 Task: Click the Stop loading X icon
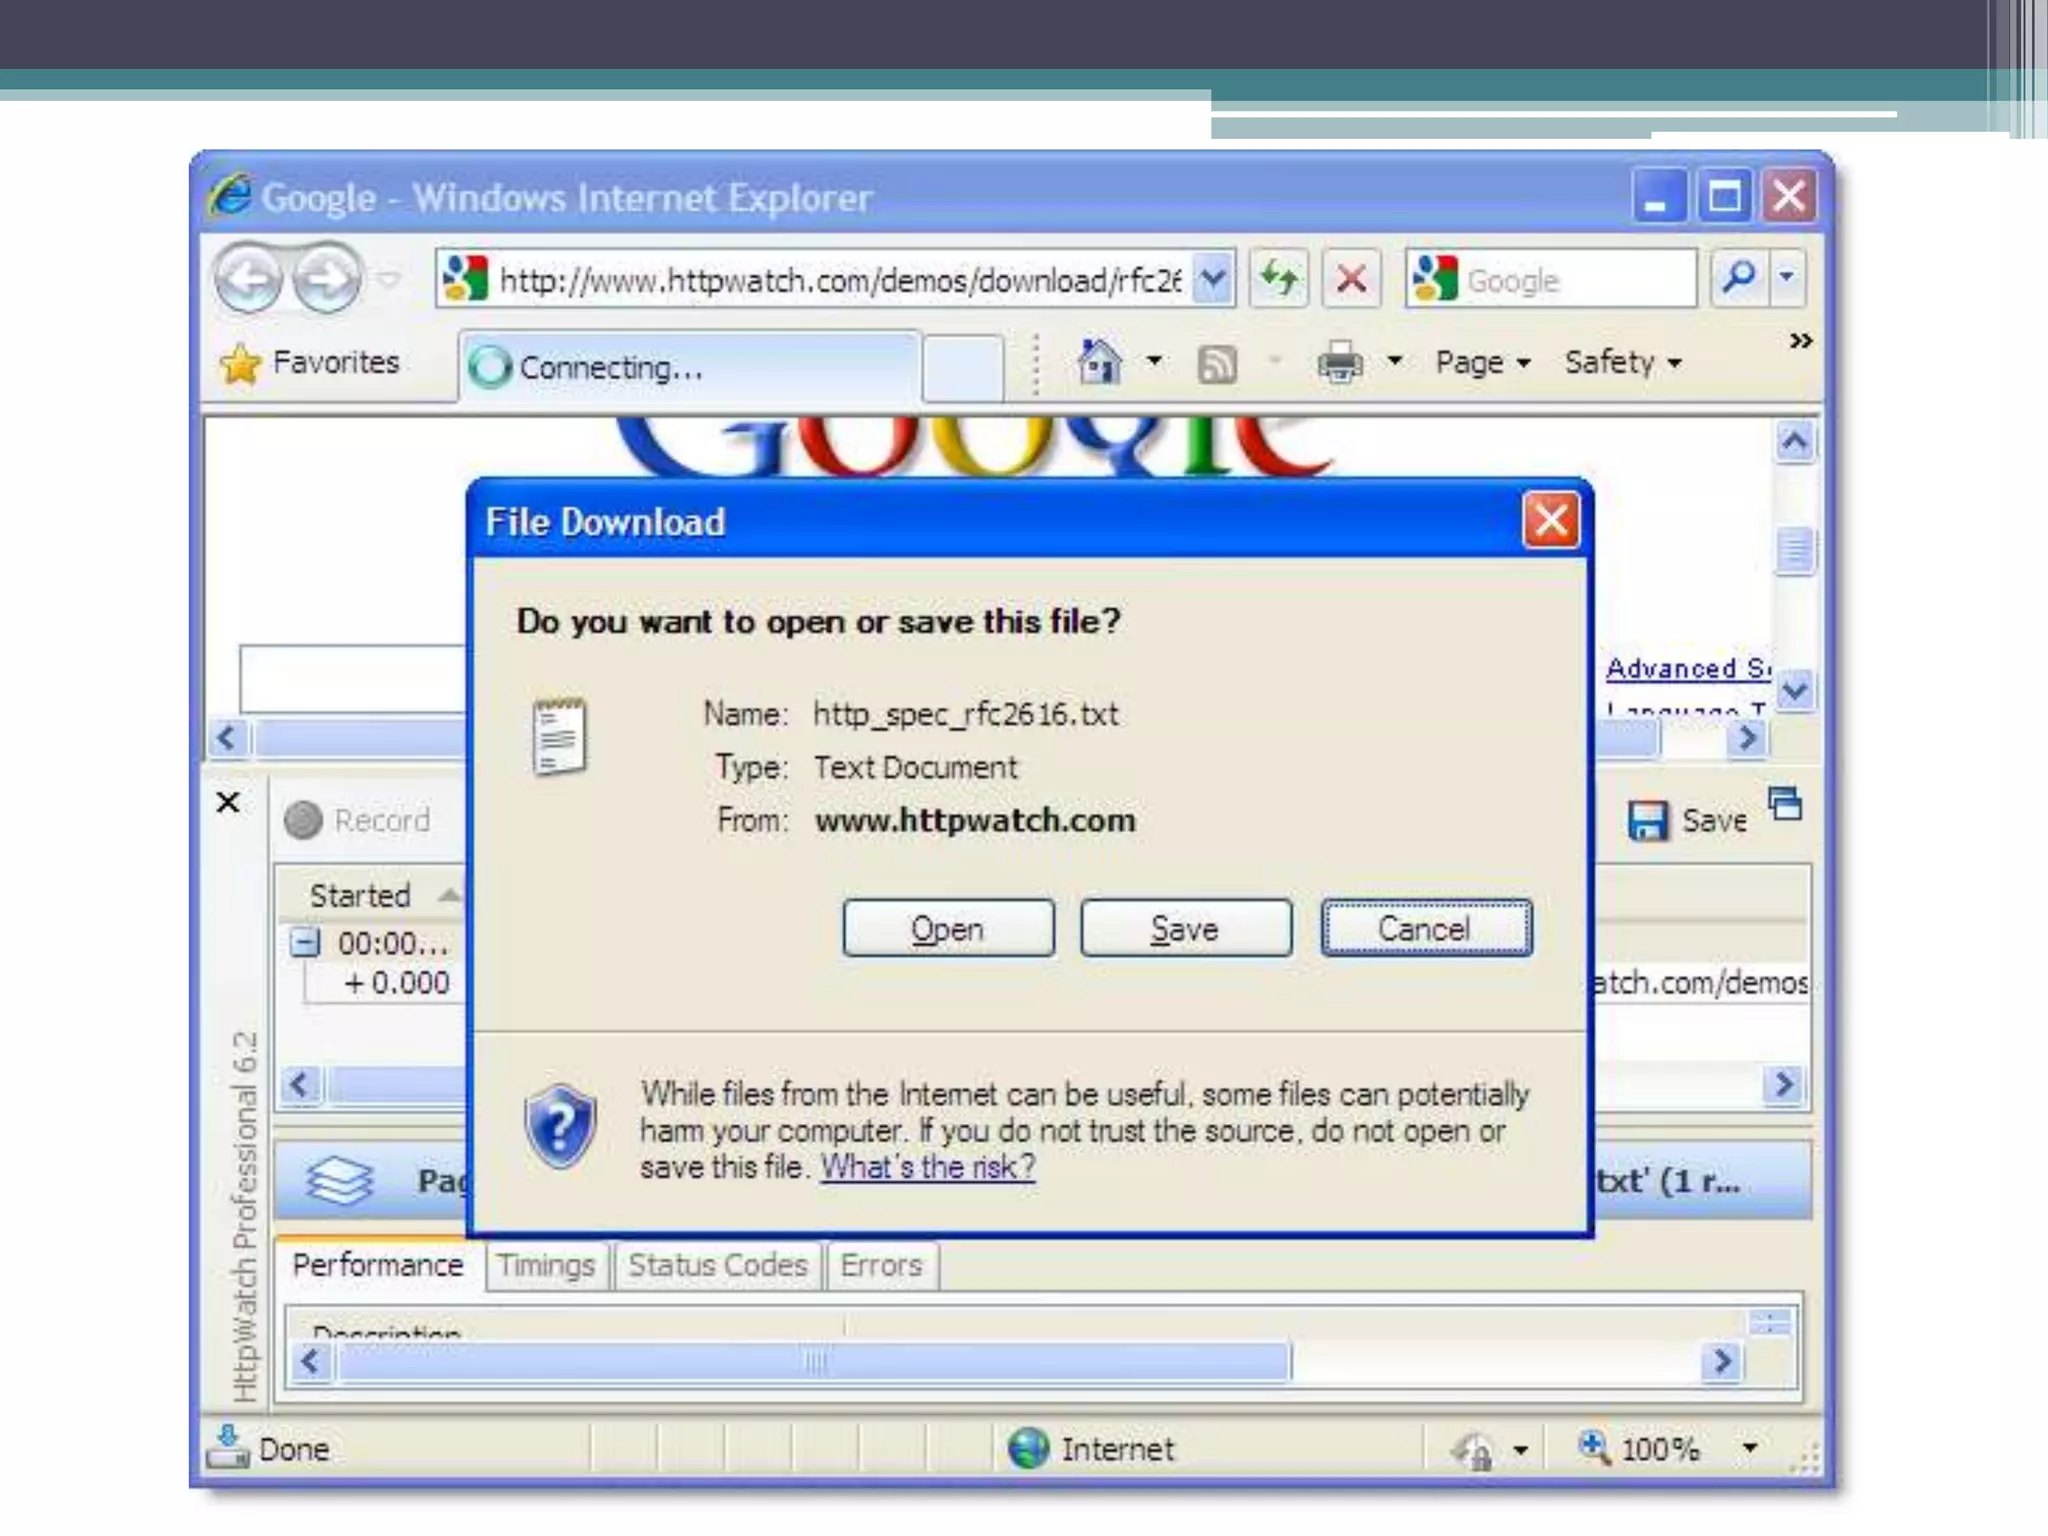coord(1351,279)
